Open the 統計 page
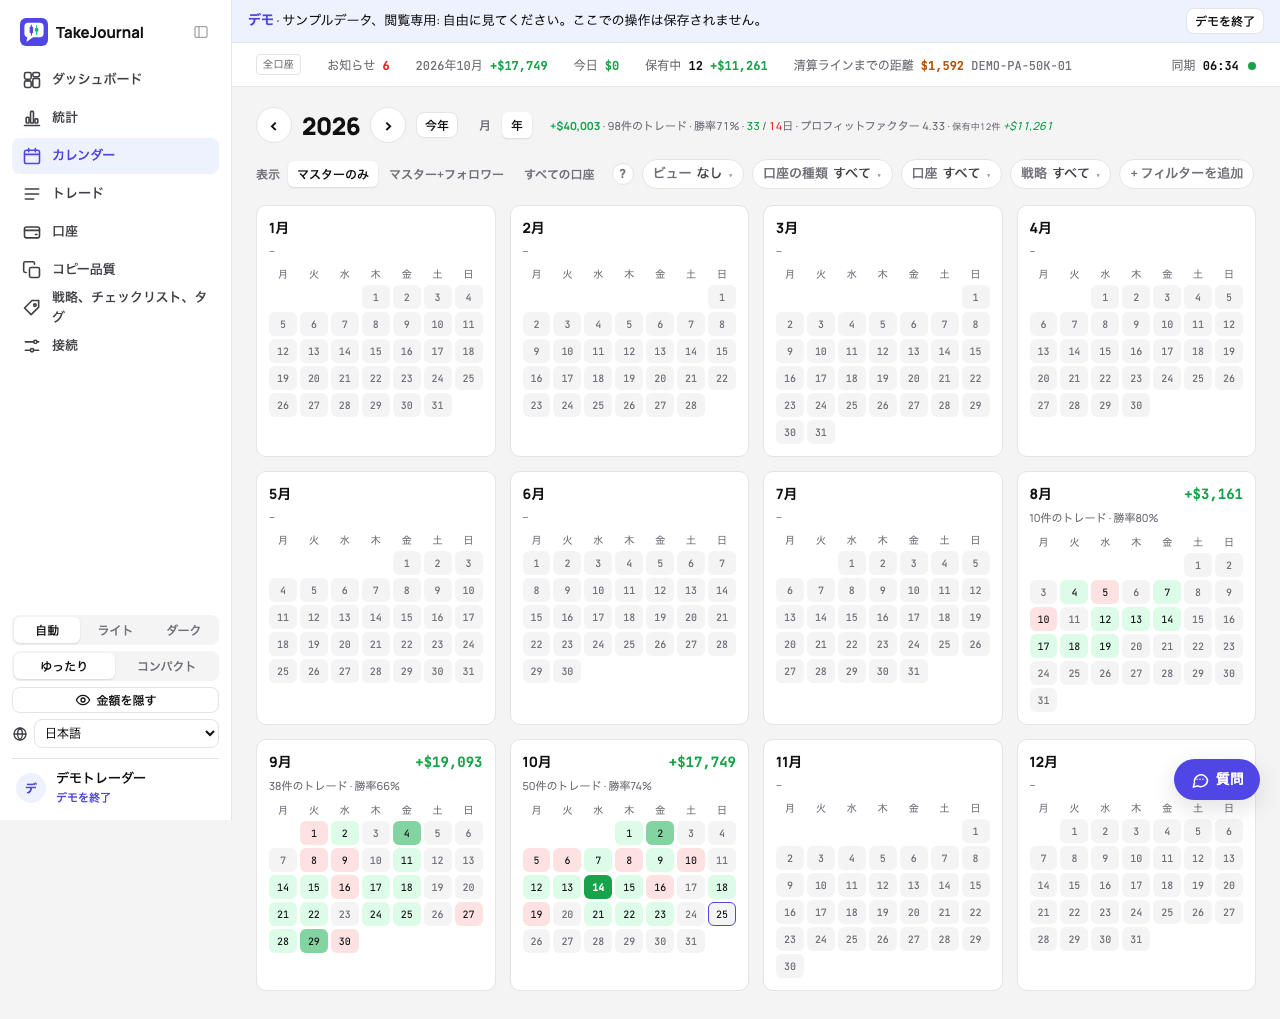 pyautogui.click(x=115, y=117)
